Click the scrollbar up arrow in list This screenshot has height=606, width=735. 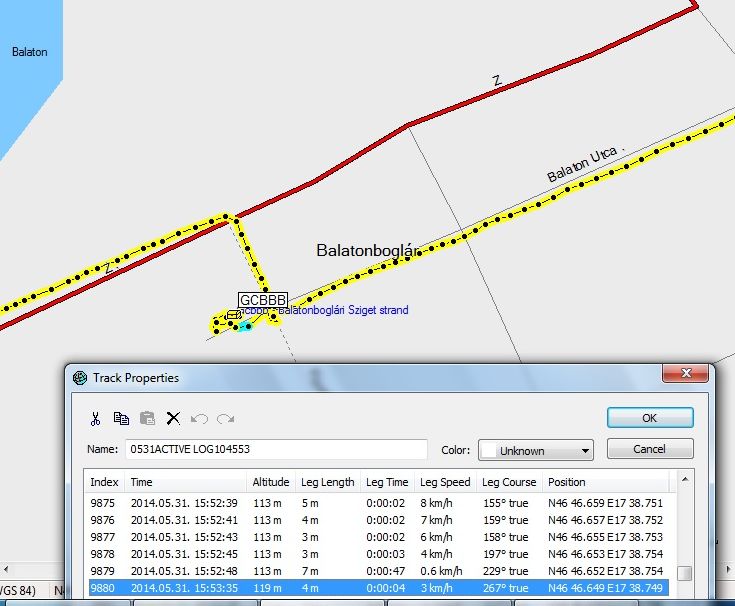point(685,482)
